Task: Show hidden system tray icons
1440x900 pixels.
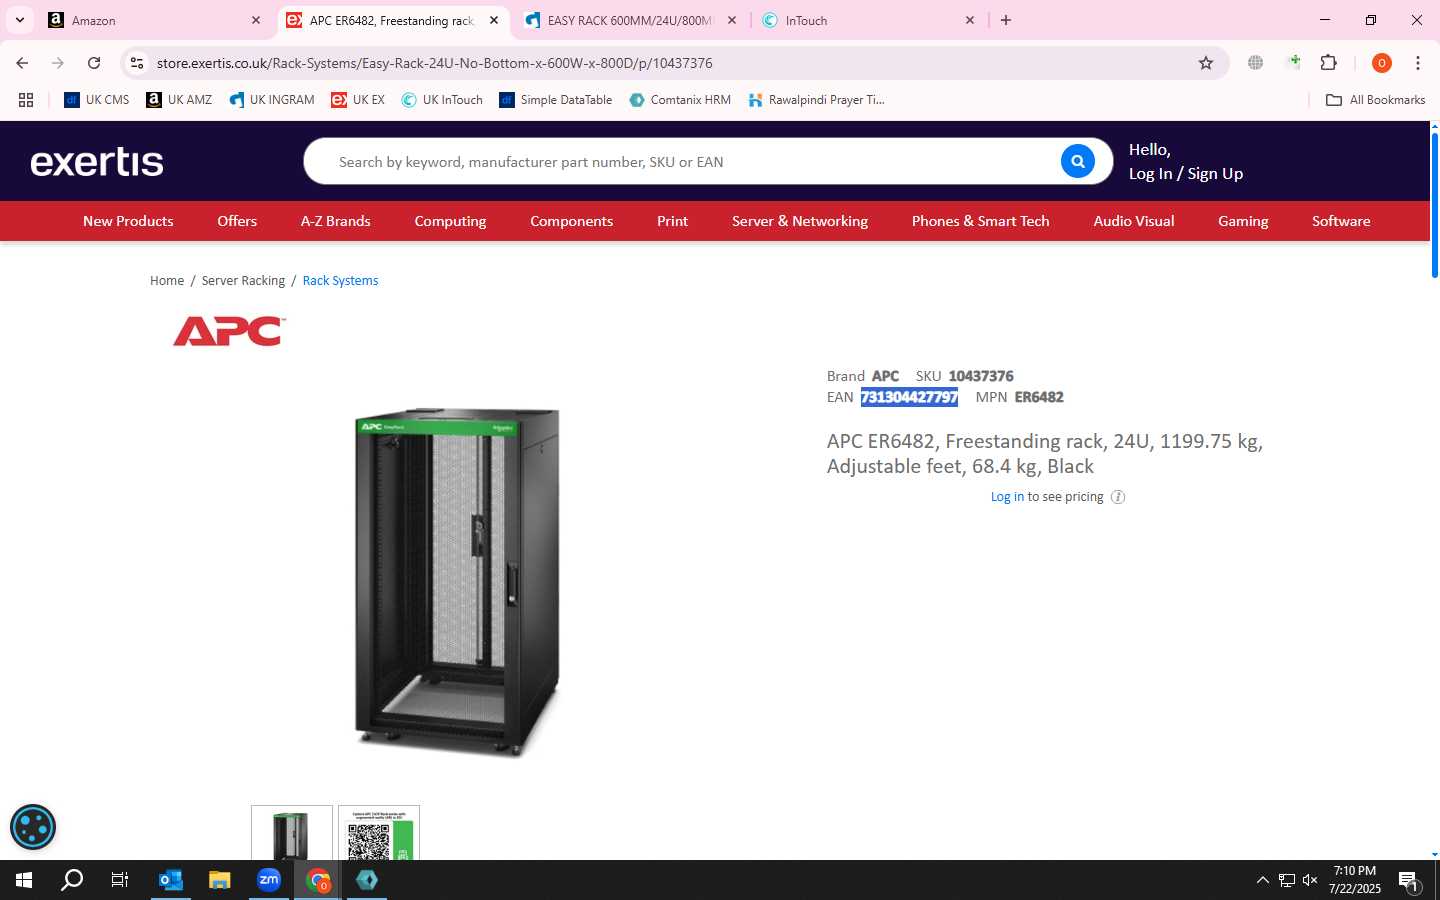Action: [x=1262, y=880]
